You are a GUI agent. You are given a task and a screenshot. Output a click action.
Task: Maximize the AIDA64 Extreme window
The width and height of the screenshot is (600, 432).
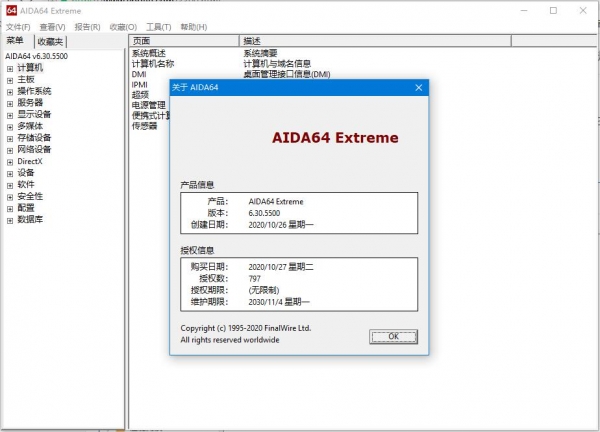pos(553,11)
